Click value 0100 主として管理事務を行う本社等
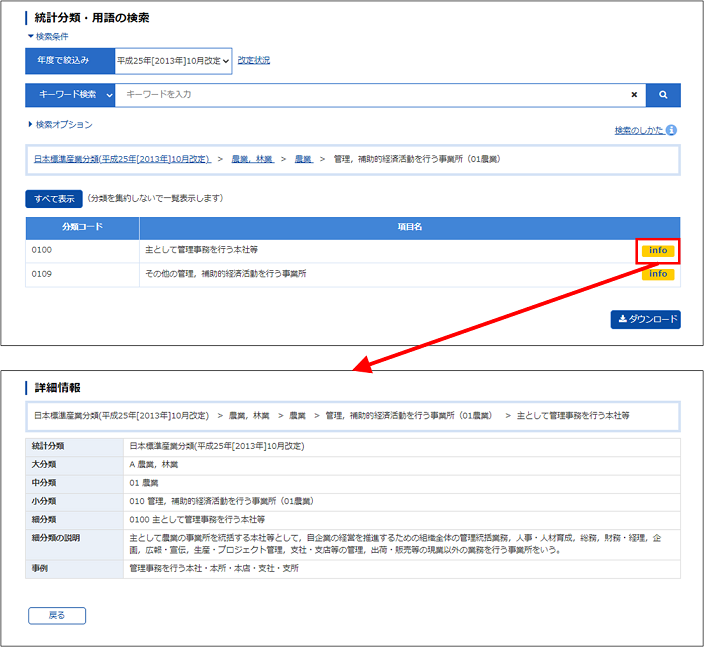 point(197,520)
